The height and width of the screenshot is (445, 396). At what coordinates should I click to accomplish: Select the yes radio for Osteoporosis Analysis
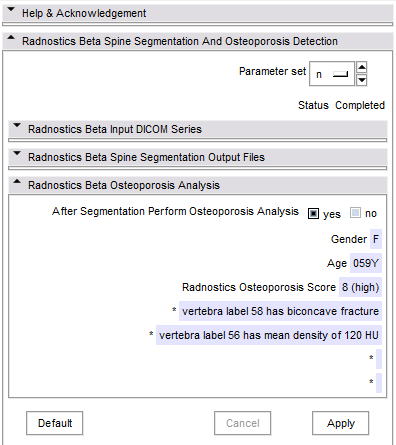pos(313,213)
